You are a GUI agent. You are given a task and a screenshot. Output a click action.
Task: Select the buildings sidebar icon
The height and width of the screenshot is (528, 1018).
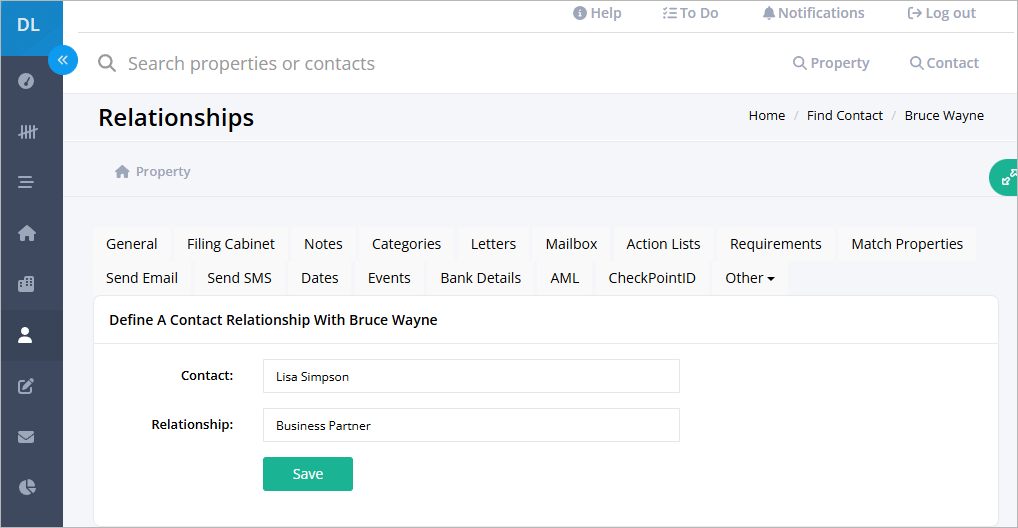[x=26, y=284]
